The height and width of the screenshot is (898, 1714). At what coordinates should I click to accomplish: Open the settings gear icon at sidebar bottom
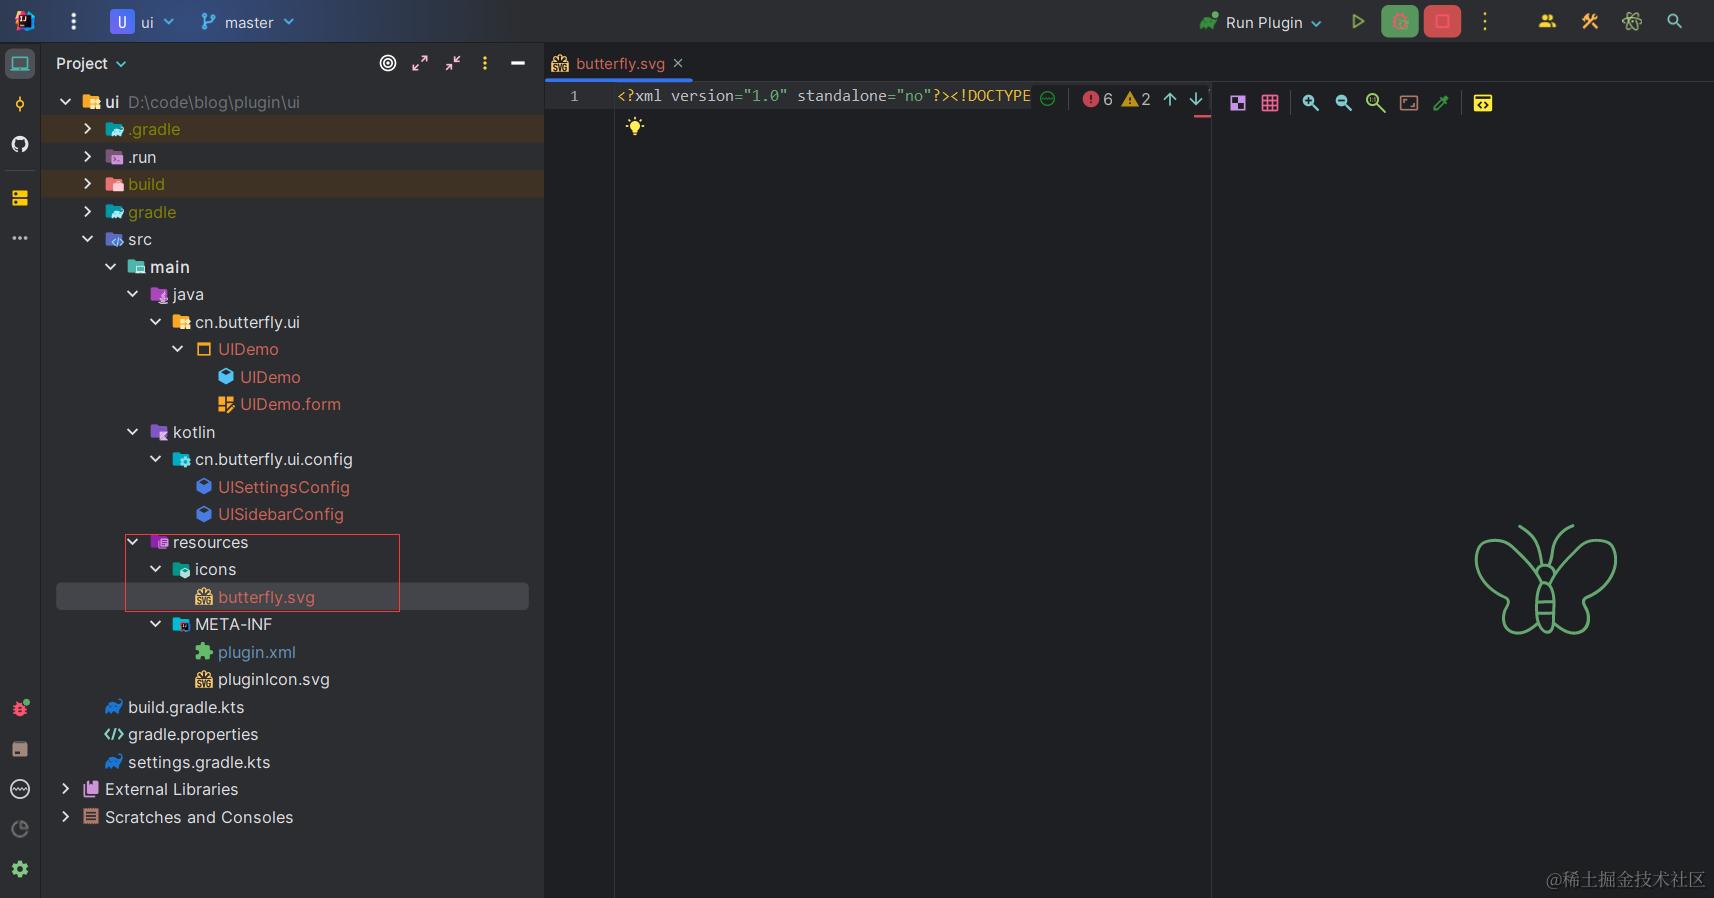pos(20,869)
